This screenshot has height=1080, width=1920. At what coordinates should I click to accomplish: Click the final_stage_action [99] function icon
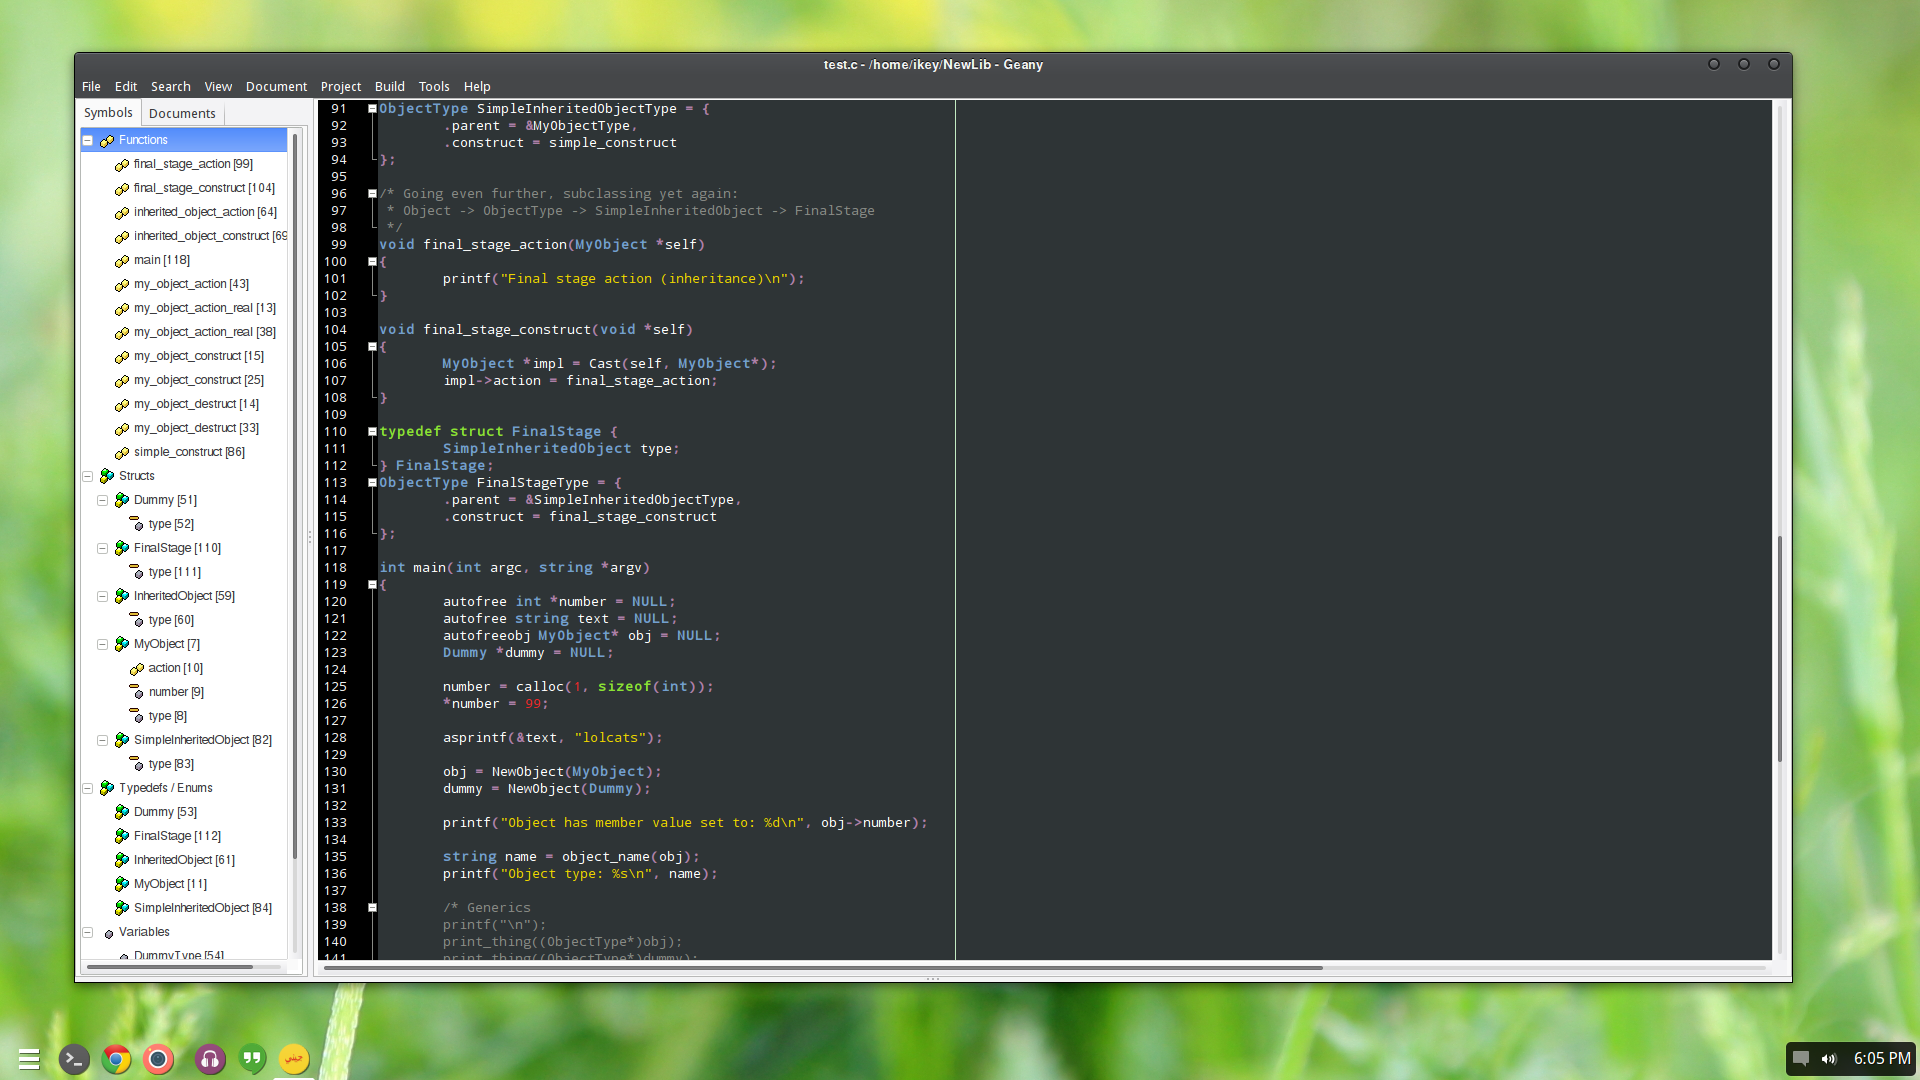pyautogui.click(x=122, y=165)
